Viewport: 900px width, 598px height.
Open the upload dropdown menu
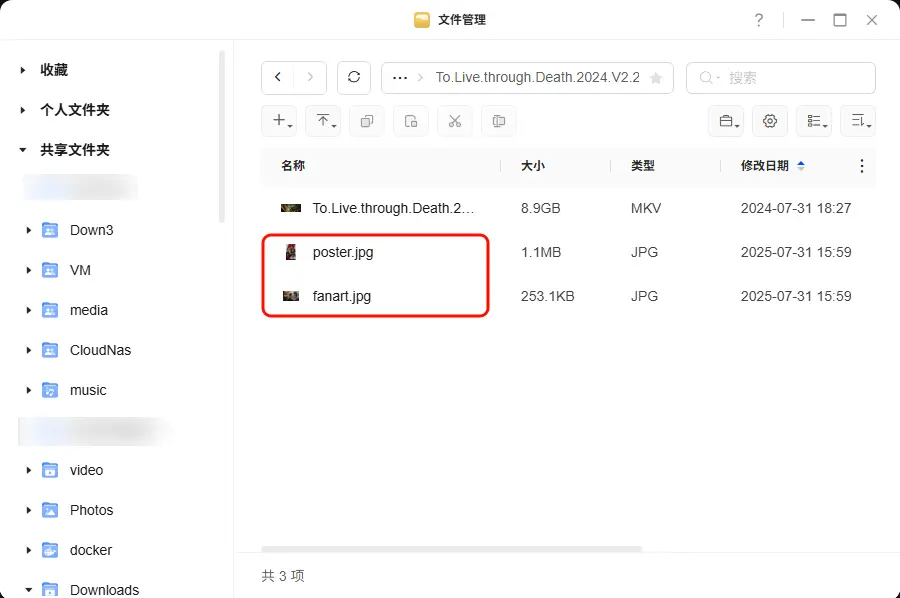pos(326,121)
